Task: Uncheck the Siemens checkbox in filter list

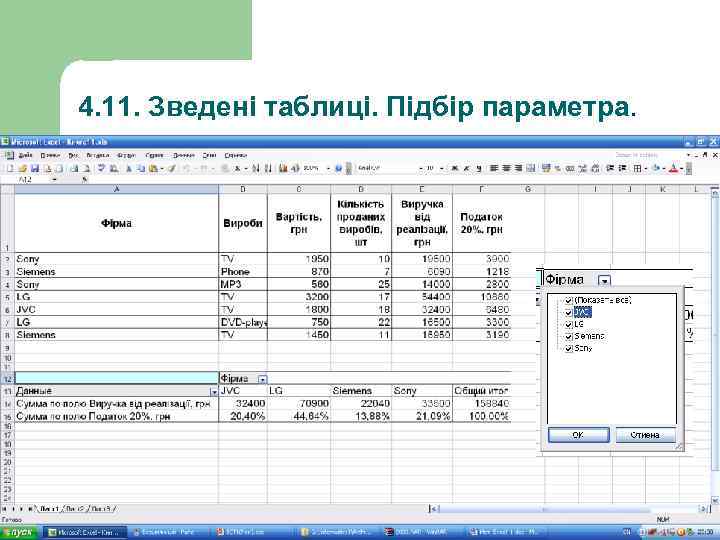Action: click(568, 337)
